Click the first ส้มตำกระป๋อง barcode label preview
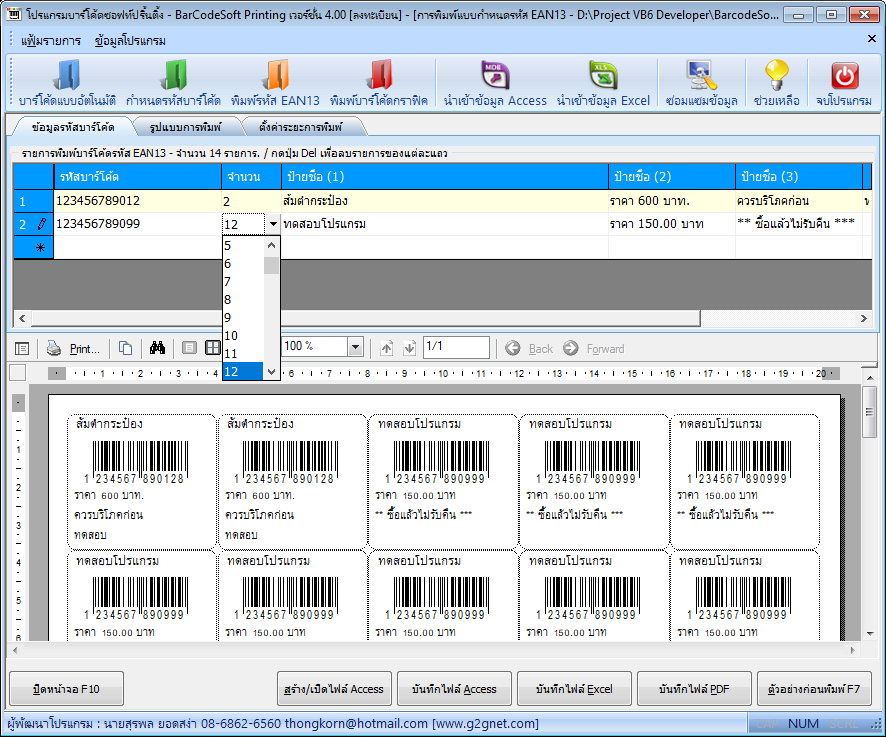Screen dimensions: 886x737 point(141,482)
